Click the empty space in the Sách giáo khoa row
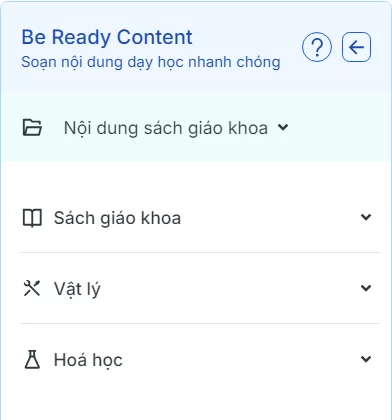 click(270, 218)
